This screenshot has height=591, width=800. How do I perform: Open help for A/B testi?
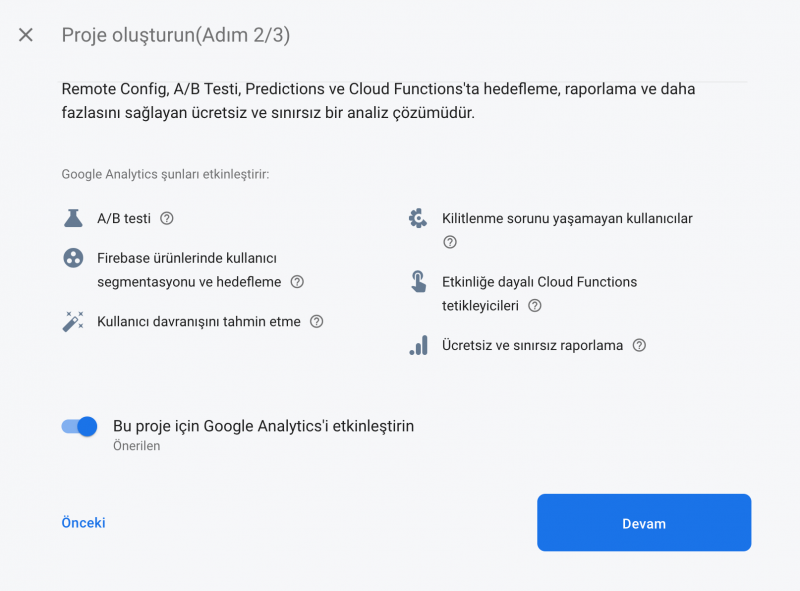(x=165, y=218)
